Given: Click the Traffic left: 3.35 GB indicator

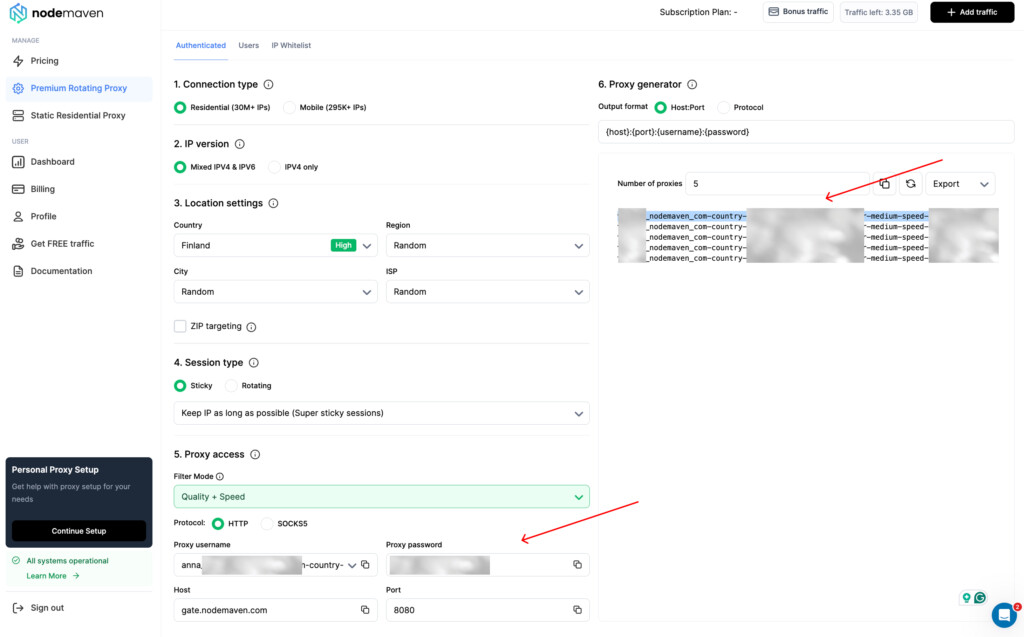Looking at the screenshot, I should (x=878, y=12).
